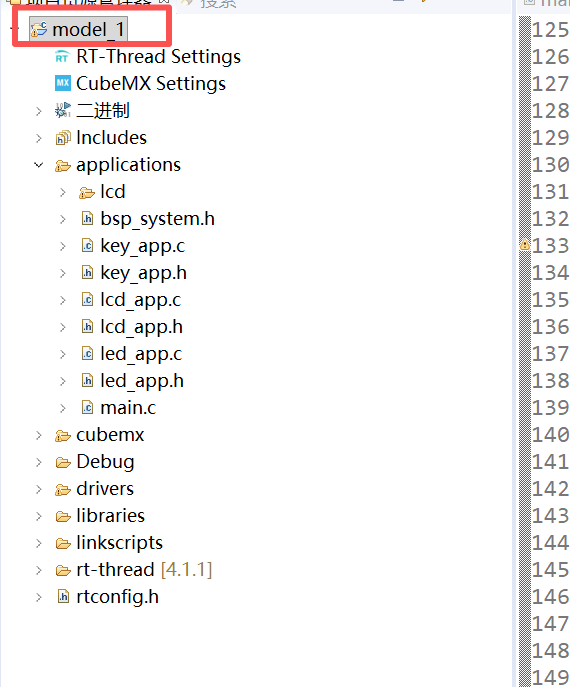This screenshot has width=570, height=687.
Task: Open CubeMX Settings
Action: 151,84
